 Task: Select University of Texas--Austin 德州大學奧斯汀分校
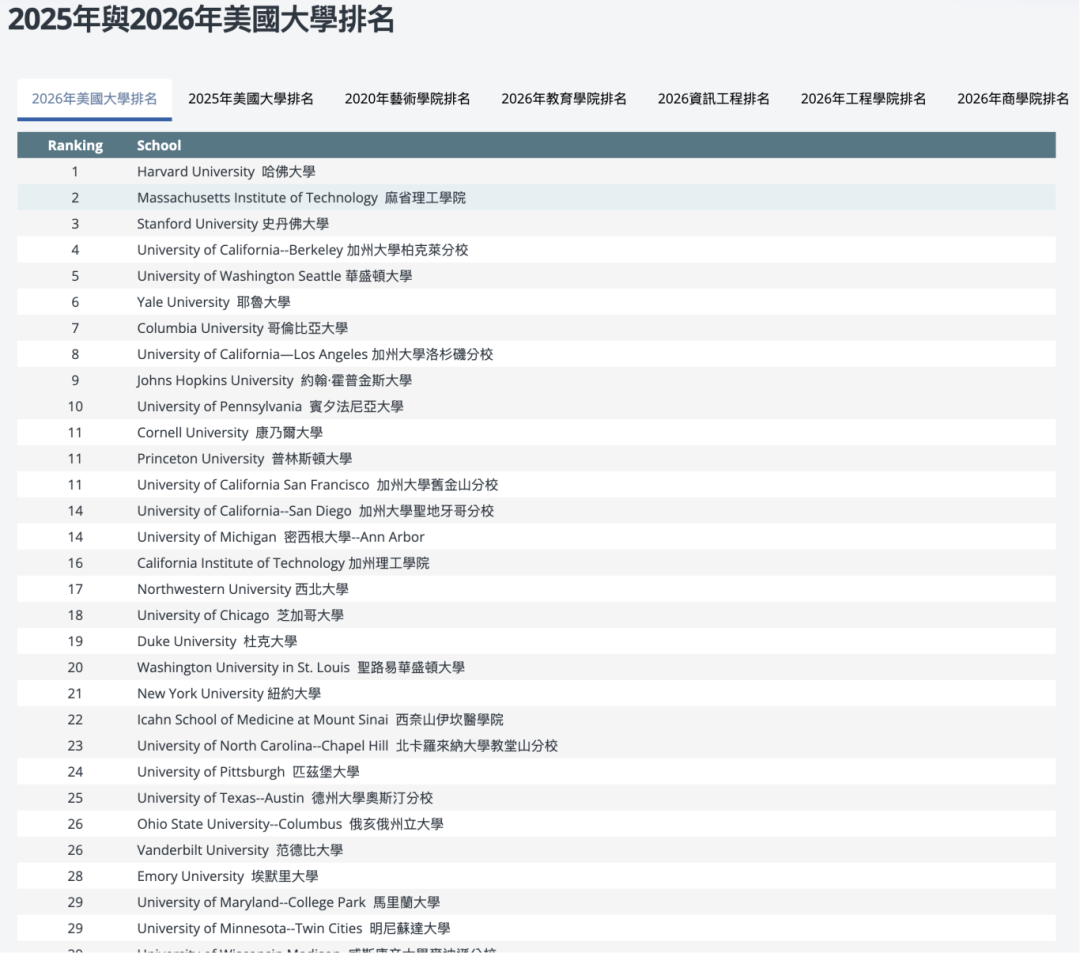tap(285, 798)
